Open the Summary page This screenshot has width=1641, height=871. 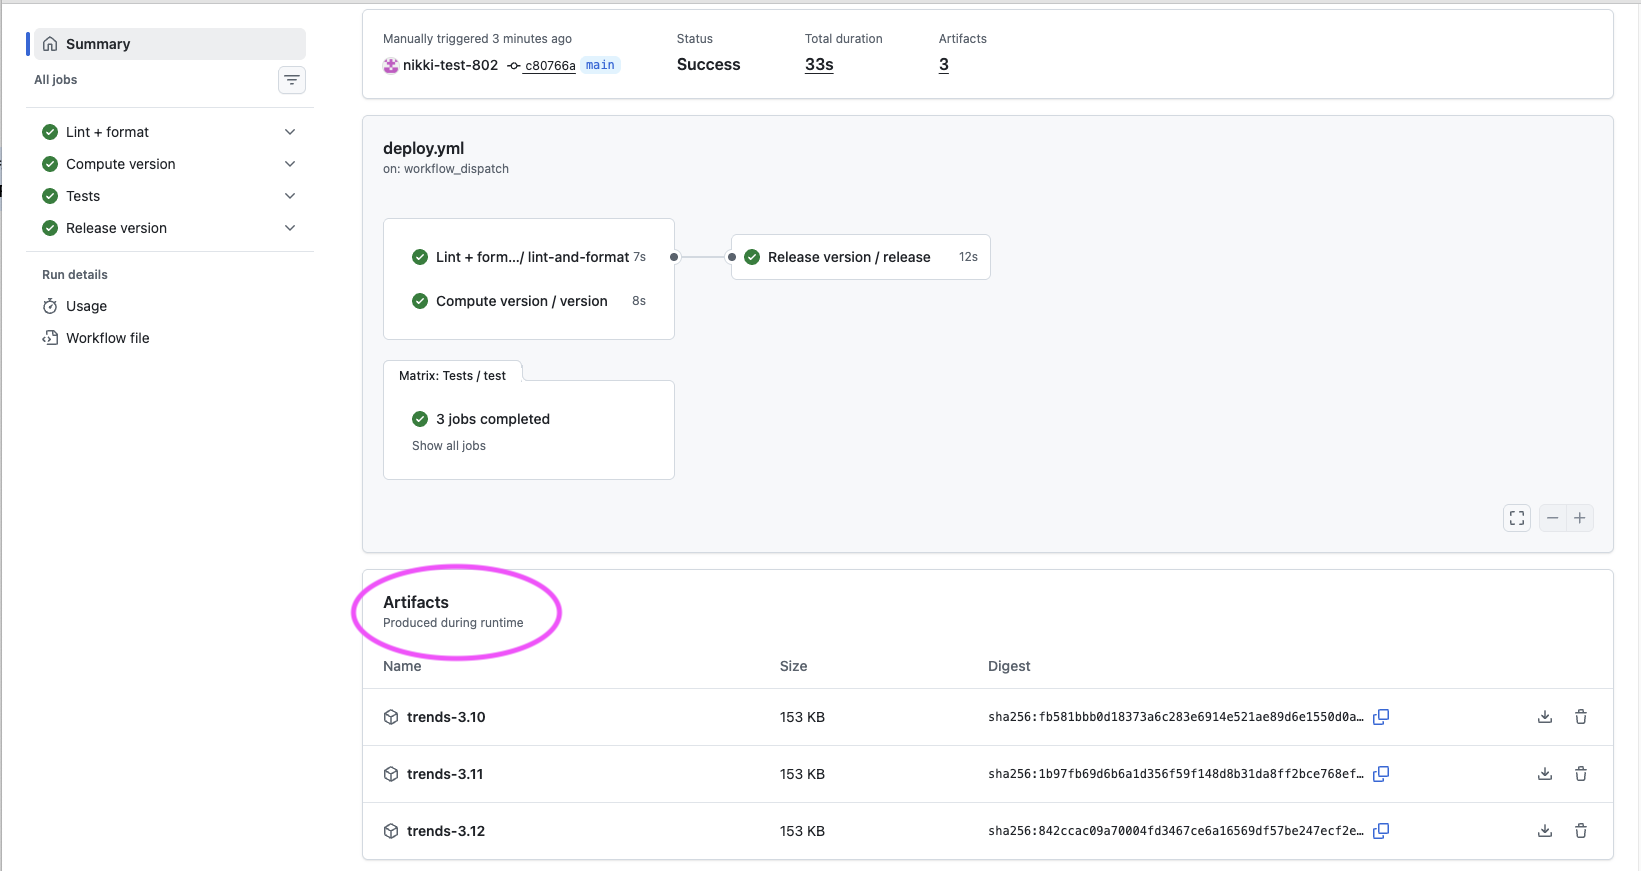pos(170,44)
